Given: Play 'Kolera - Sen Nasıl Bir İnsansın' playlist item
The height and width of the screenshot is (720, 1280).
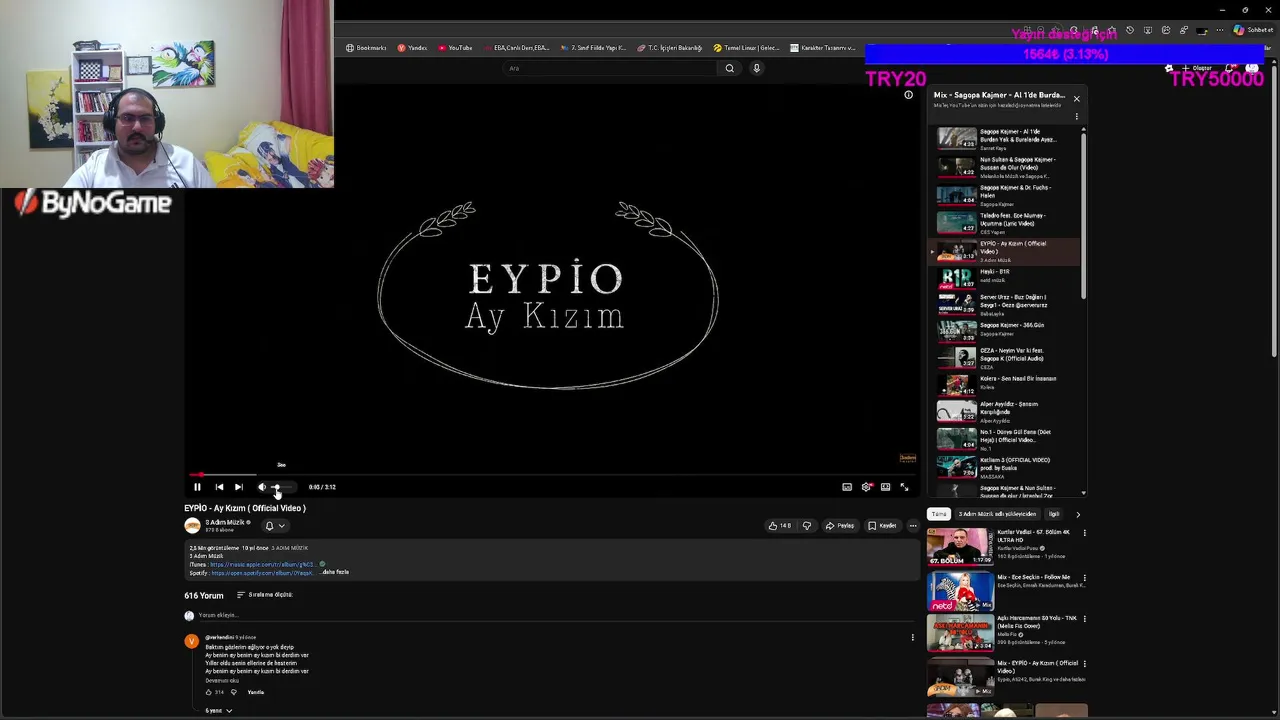Looking at the screenshot, I should click(x=1005, y=385).
